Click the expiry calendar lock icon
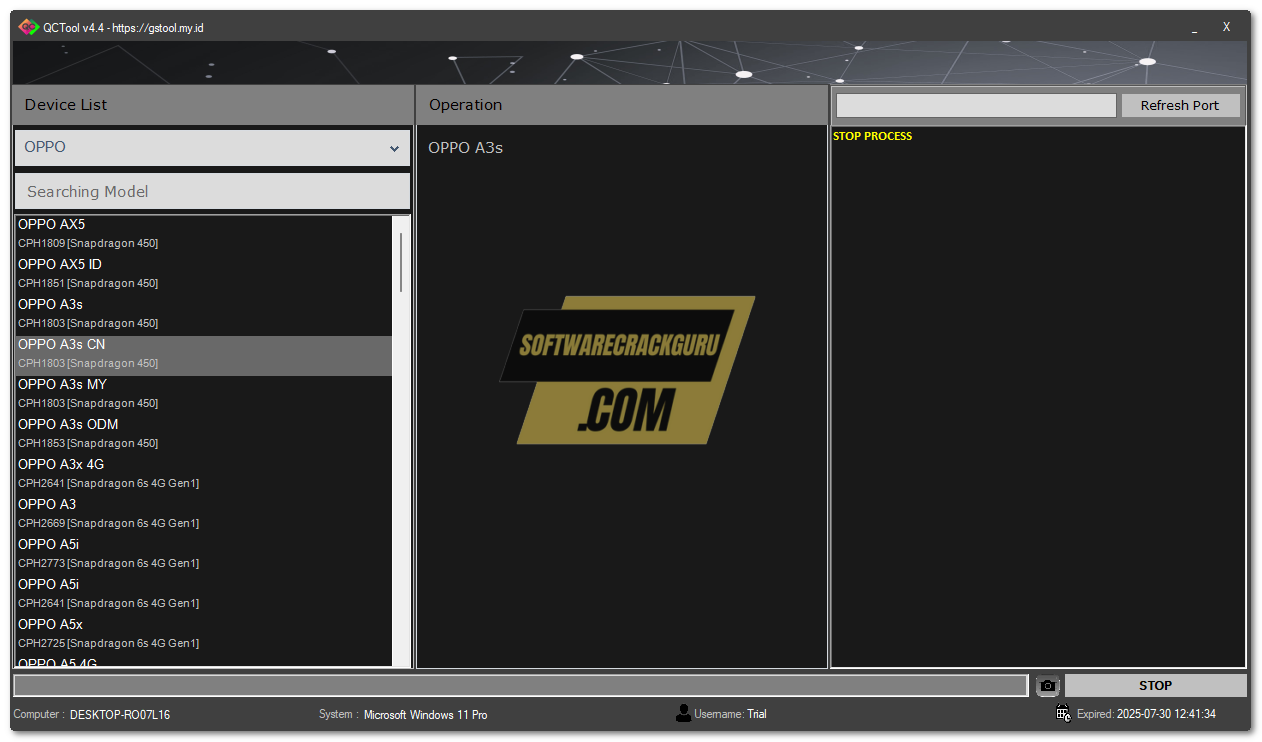The image size is (1262, 742). 1063,713
